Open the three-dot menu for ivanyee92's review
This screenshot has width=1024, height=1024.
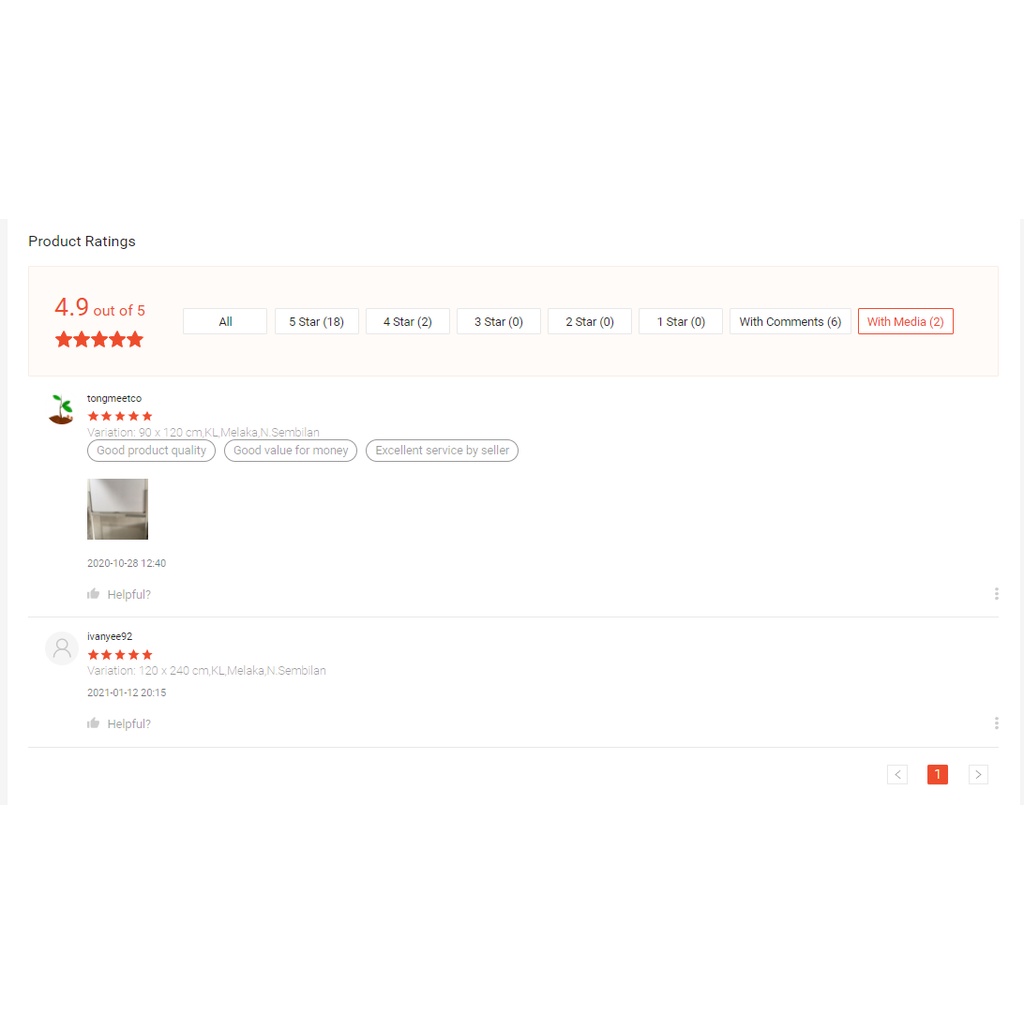996,723
